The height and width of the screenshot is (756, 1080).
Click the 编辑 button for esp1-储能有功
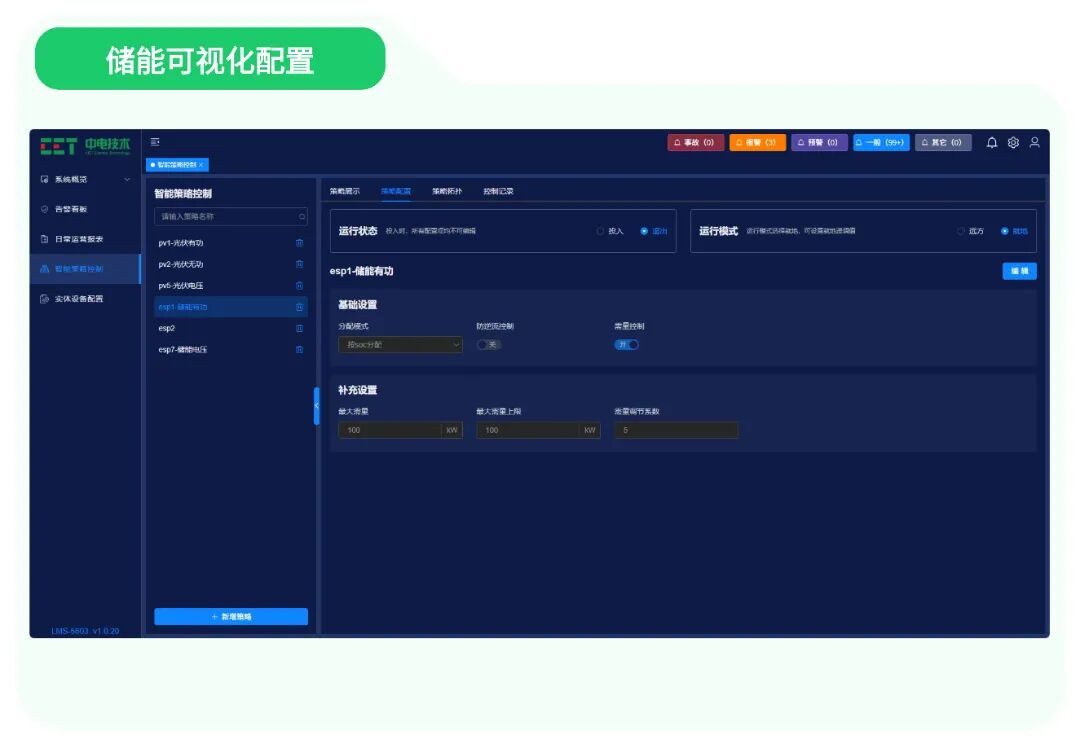[x=1019, y=271]
